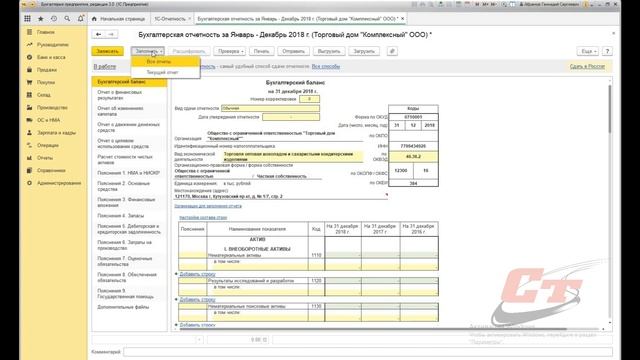The image size is (640, 360).
Task: Open the Склад section in sidebar
Action: (44, 95)
